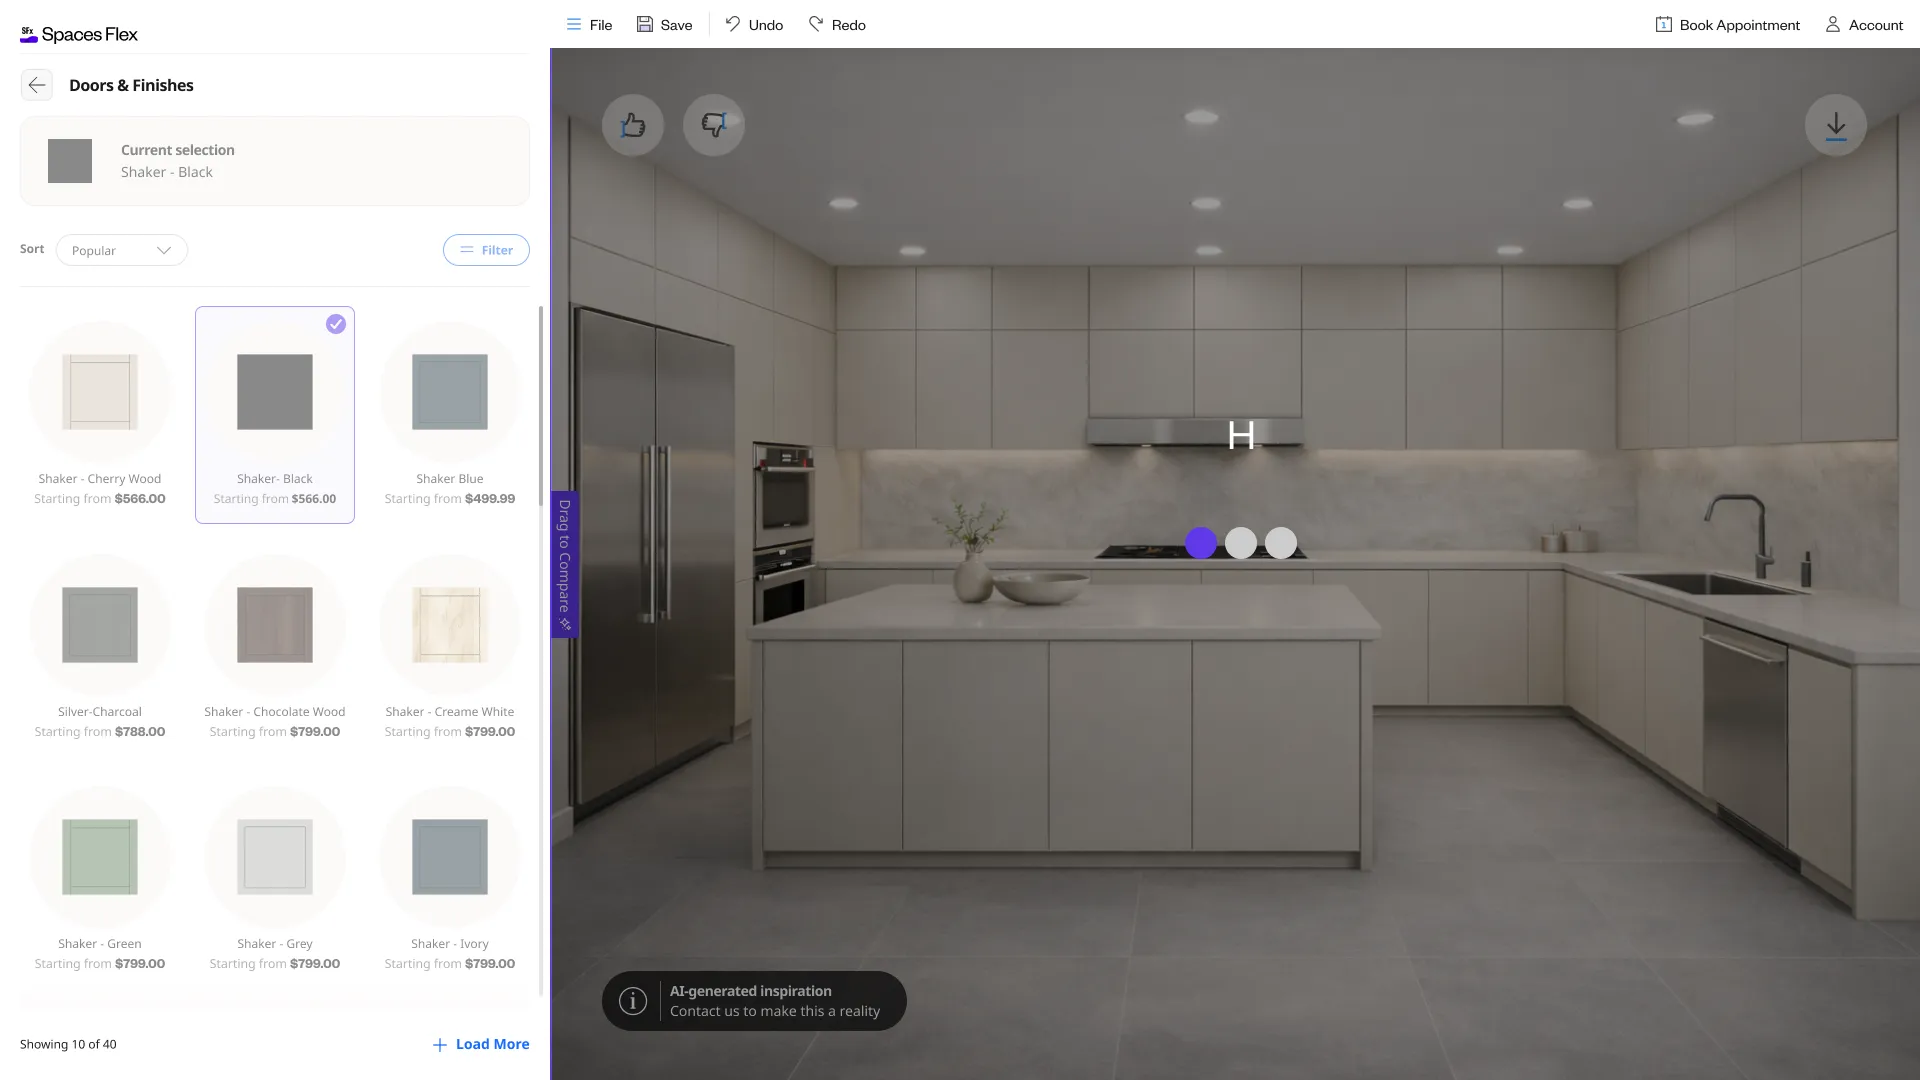The height and width of the screenshot is (1080, 1920).
Task: Select the third carousel dot
Action: click(x=1281, y=543)
